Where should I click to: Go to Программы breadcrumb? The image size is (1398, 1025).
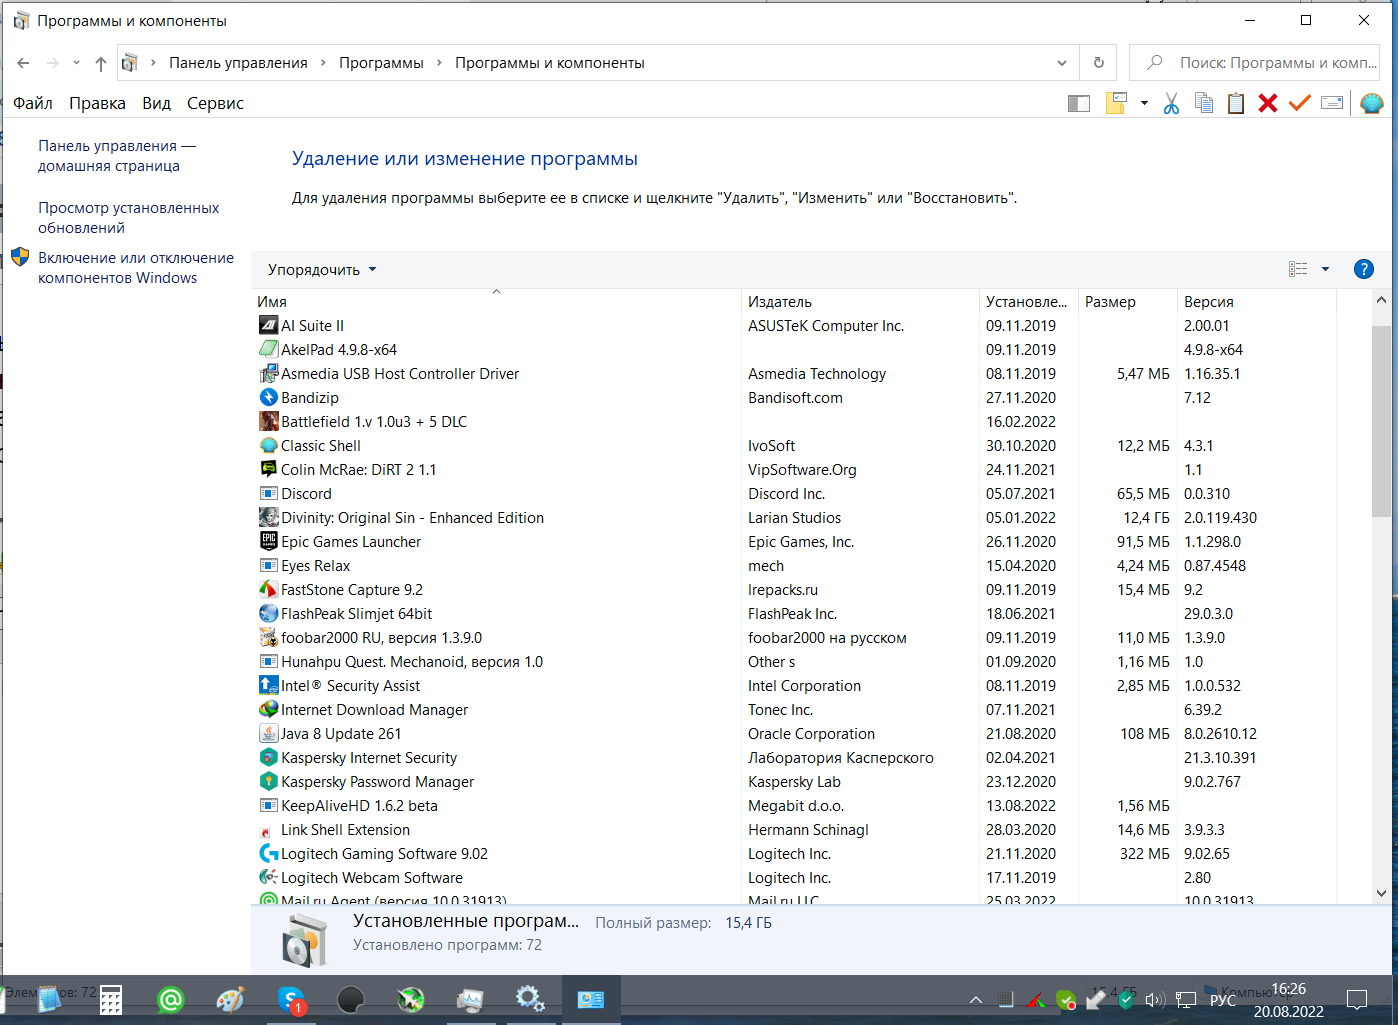[381, 63]
